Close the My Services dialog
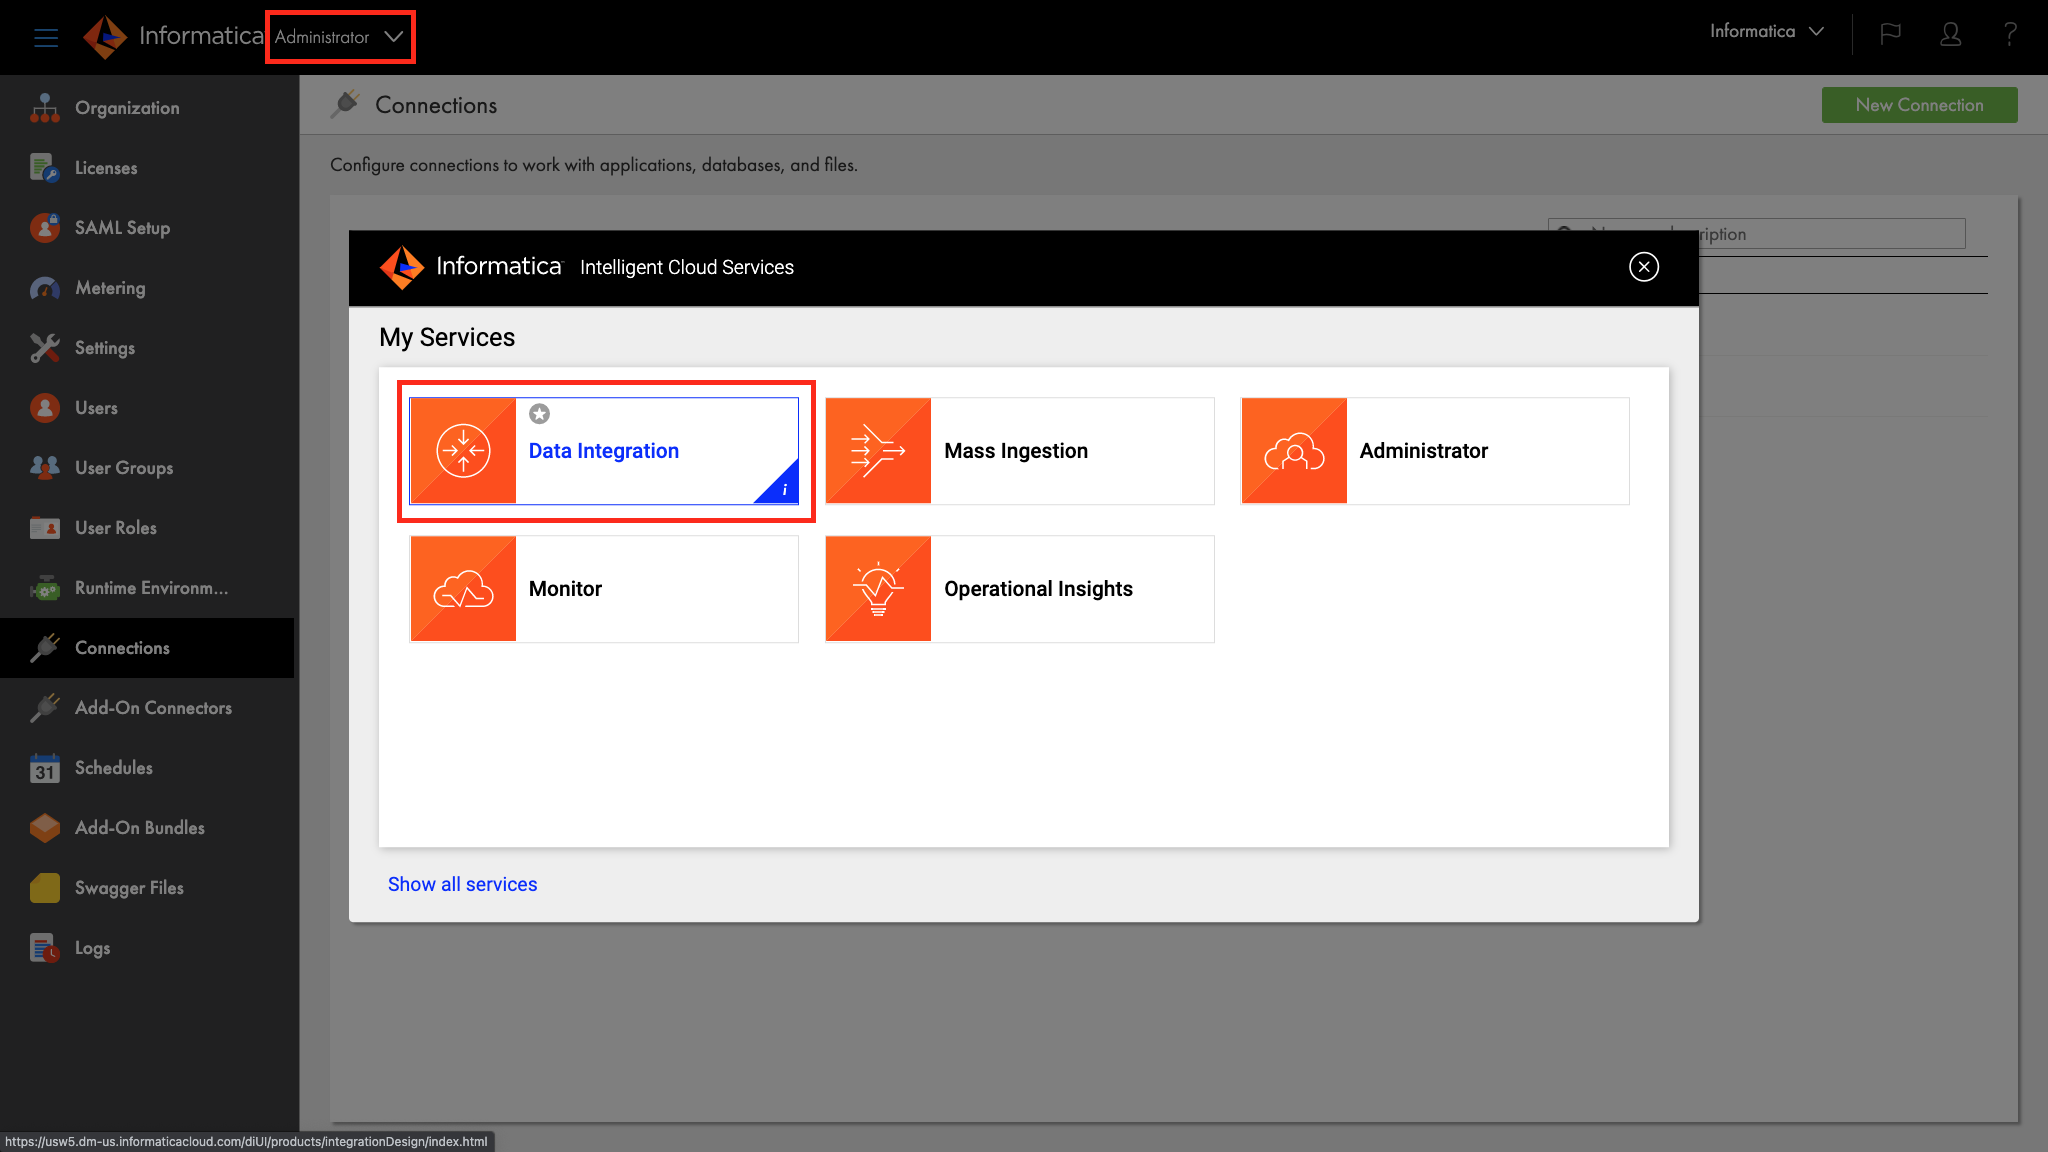The width and height of the screenshot is (2048, 1152). pyautogui.click(x=1644, y=267)
